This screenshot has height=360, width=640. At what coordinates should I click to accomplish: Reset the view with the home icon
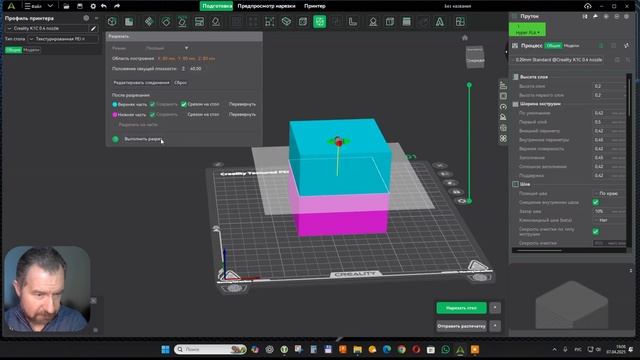coord(464,38)
